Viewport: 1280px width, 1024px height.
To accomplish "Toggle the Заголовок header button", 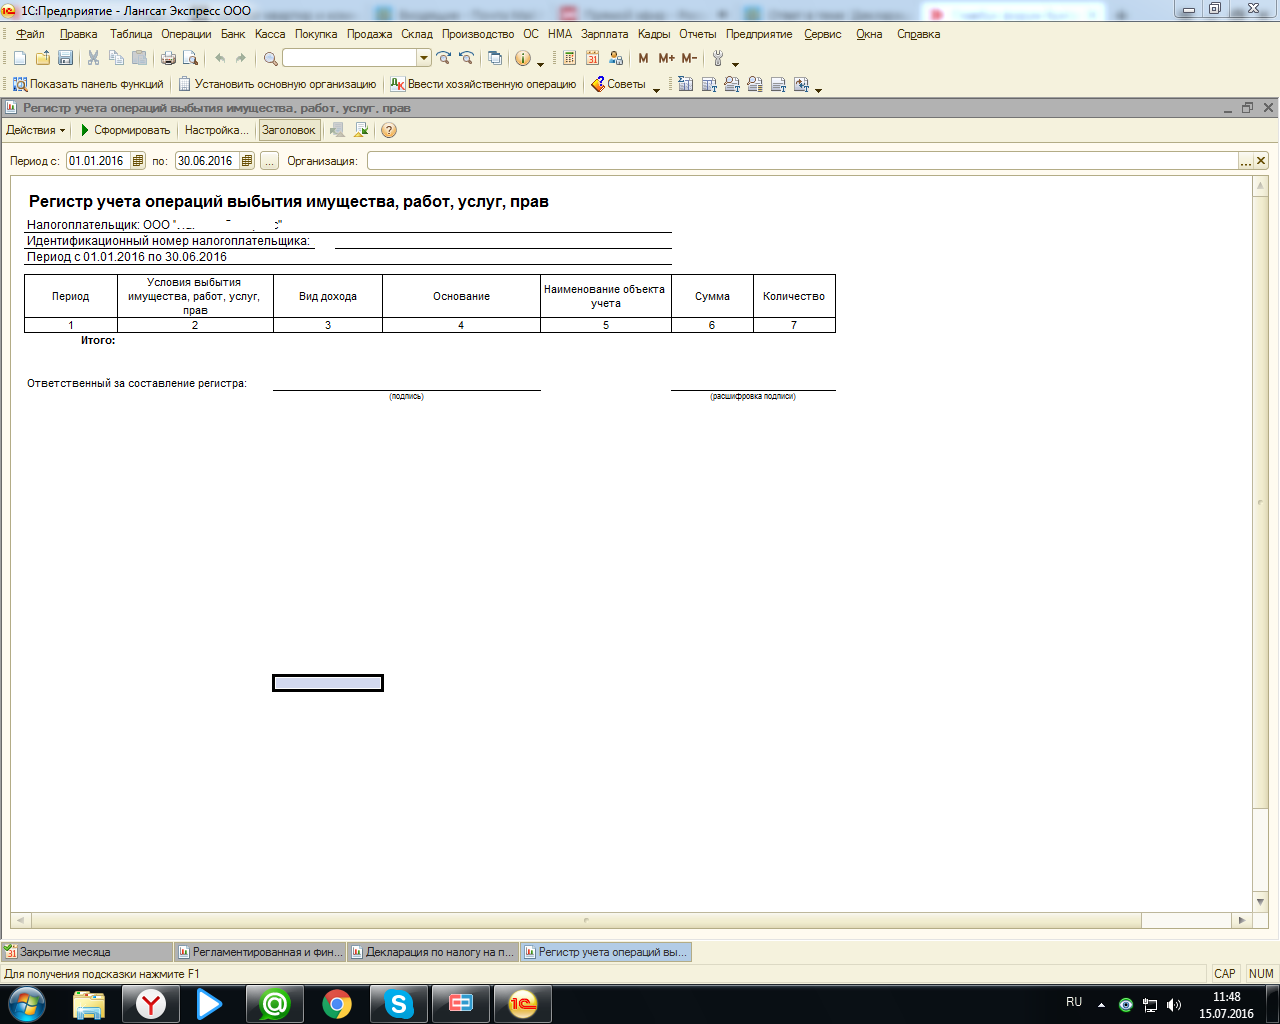I will (x=289, y=130).
